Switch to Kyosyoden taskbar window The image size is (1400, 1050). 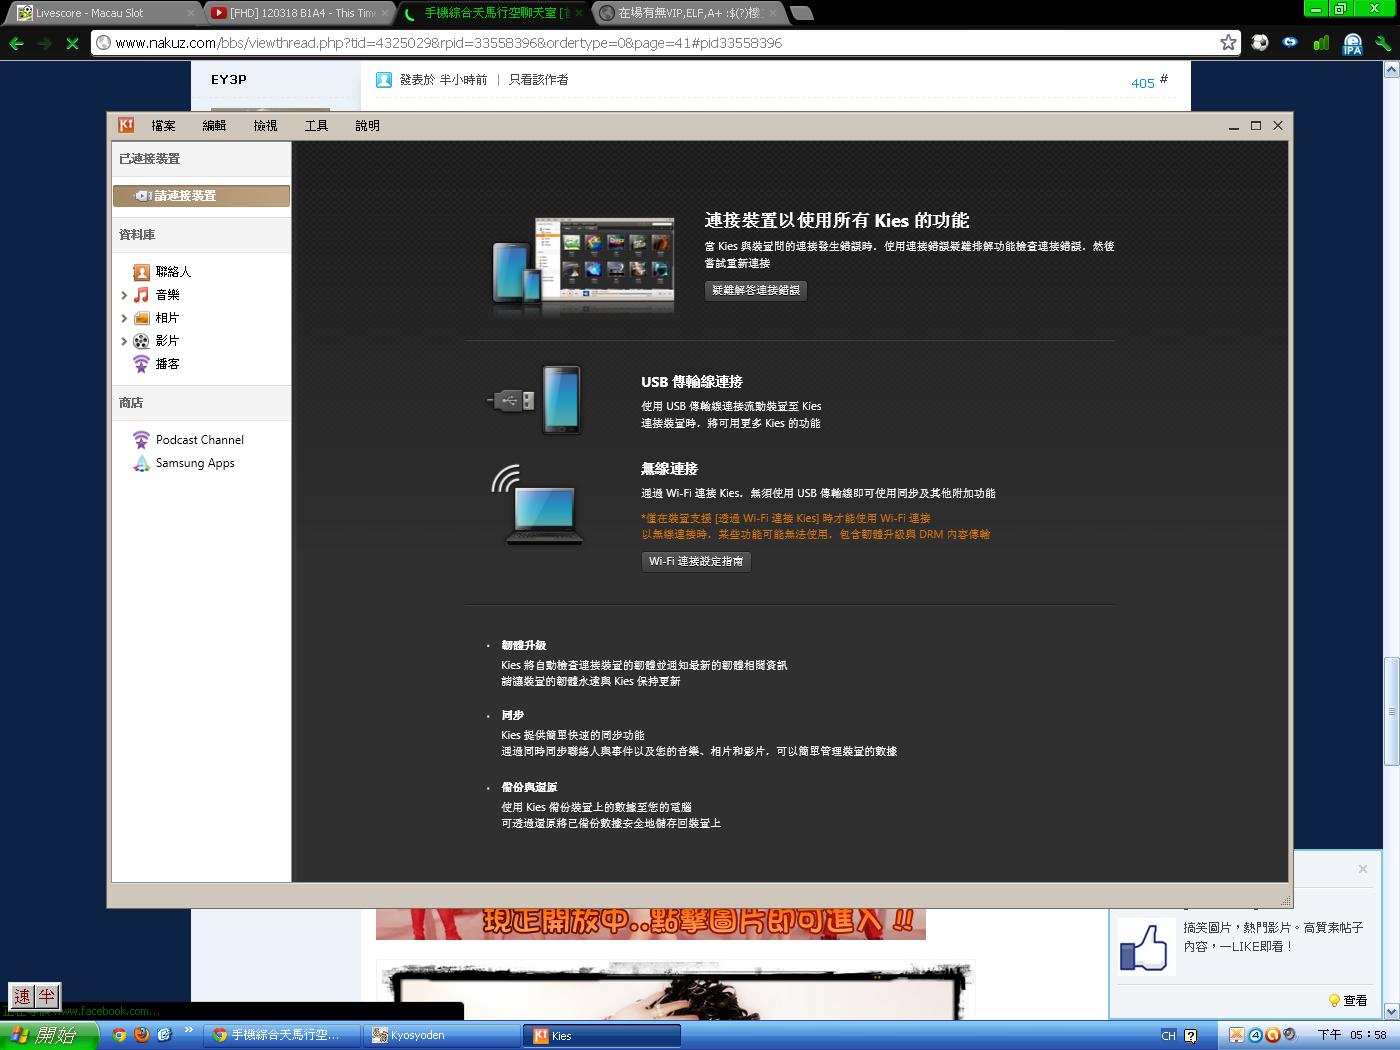tap(440, 1035)
